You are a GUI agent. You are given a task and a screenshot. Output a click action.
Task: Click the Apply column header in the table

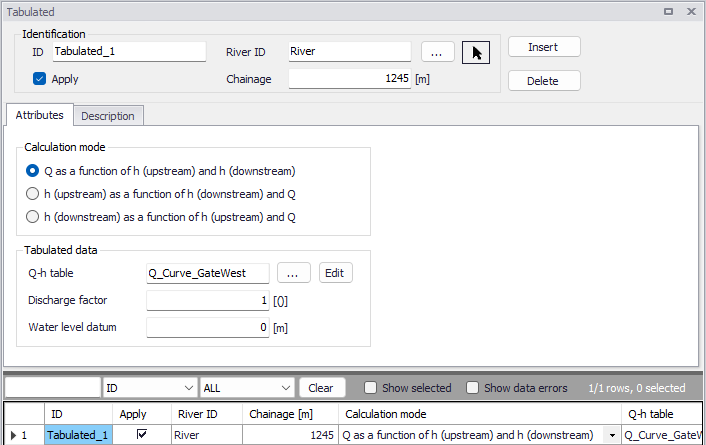pos(142,414)
